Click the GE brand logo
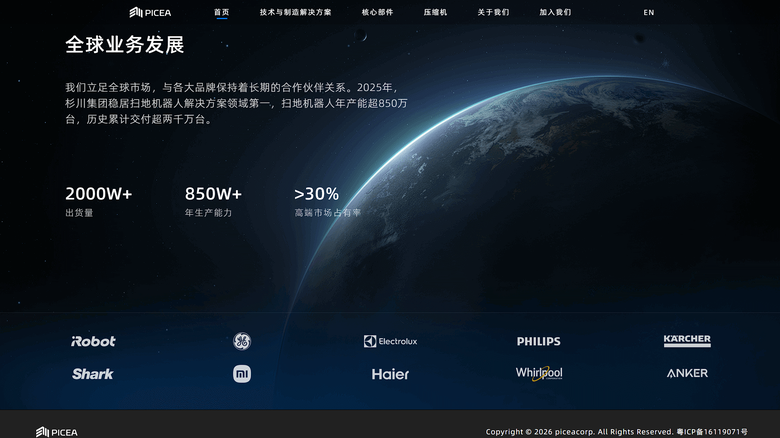 242,341
